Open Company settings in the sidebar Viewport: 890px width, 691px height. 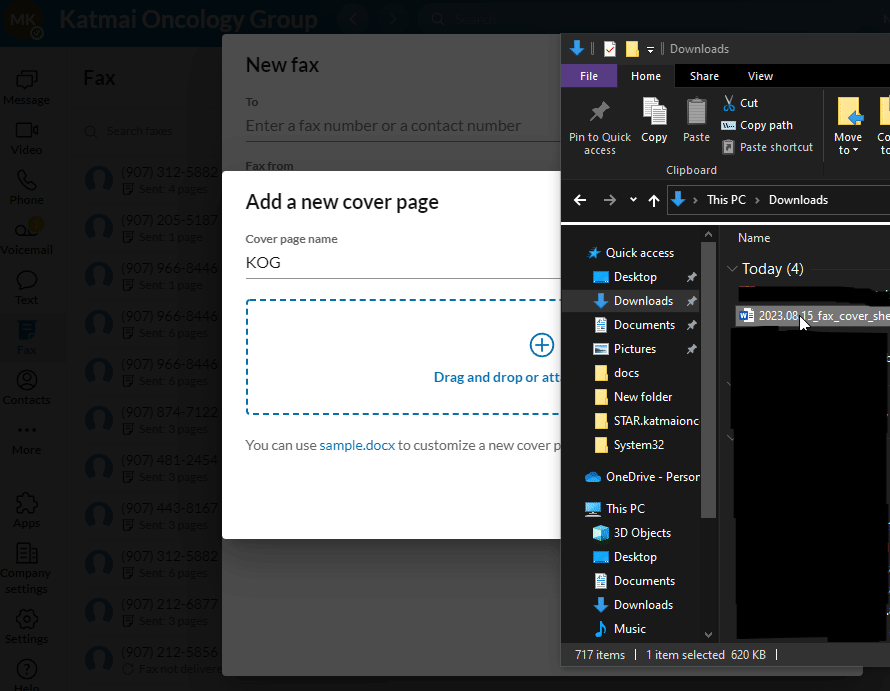click(x=26, y=569)
